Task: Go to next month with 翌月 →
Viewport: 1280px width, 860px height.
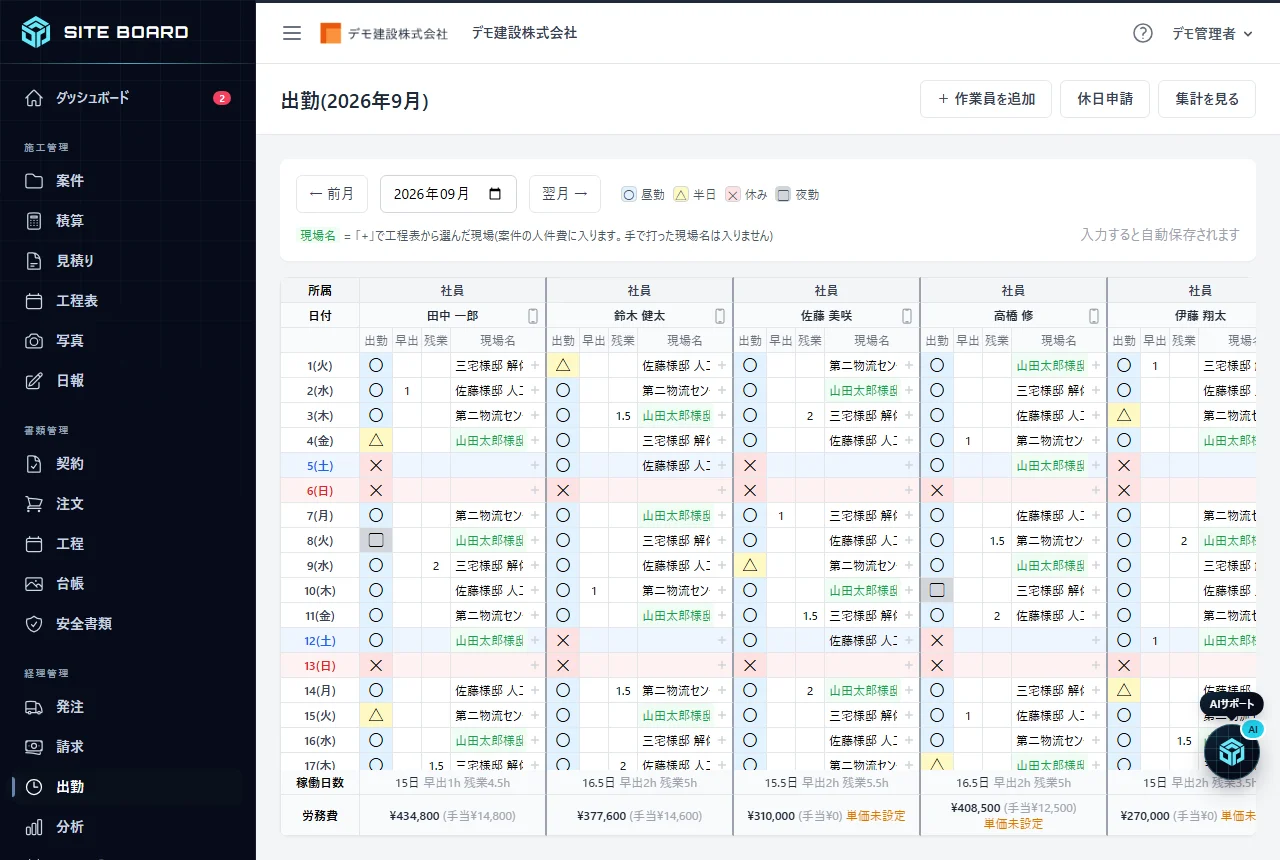Action: (565, 194)
